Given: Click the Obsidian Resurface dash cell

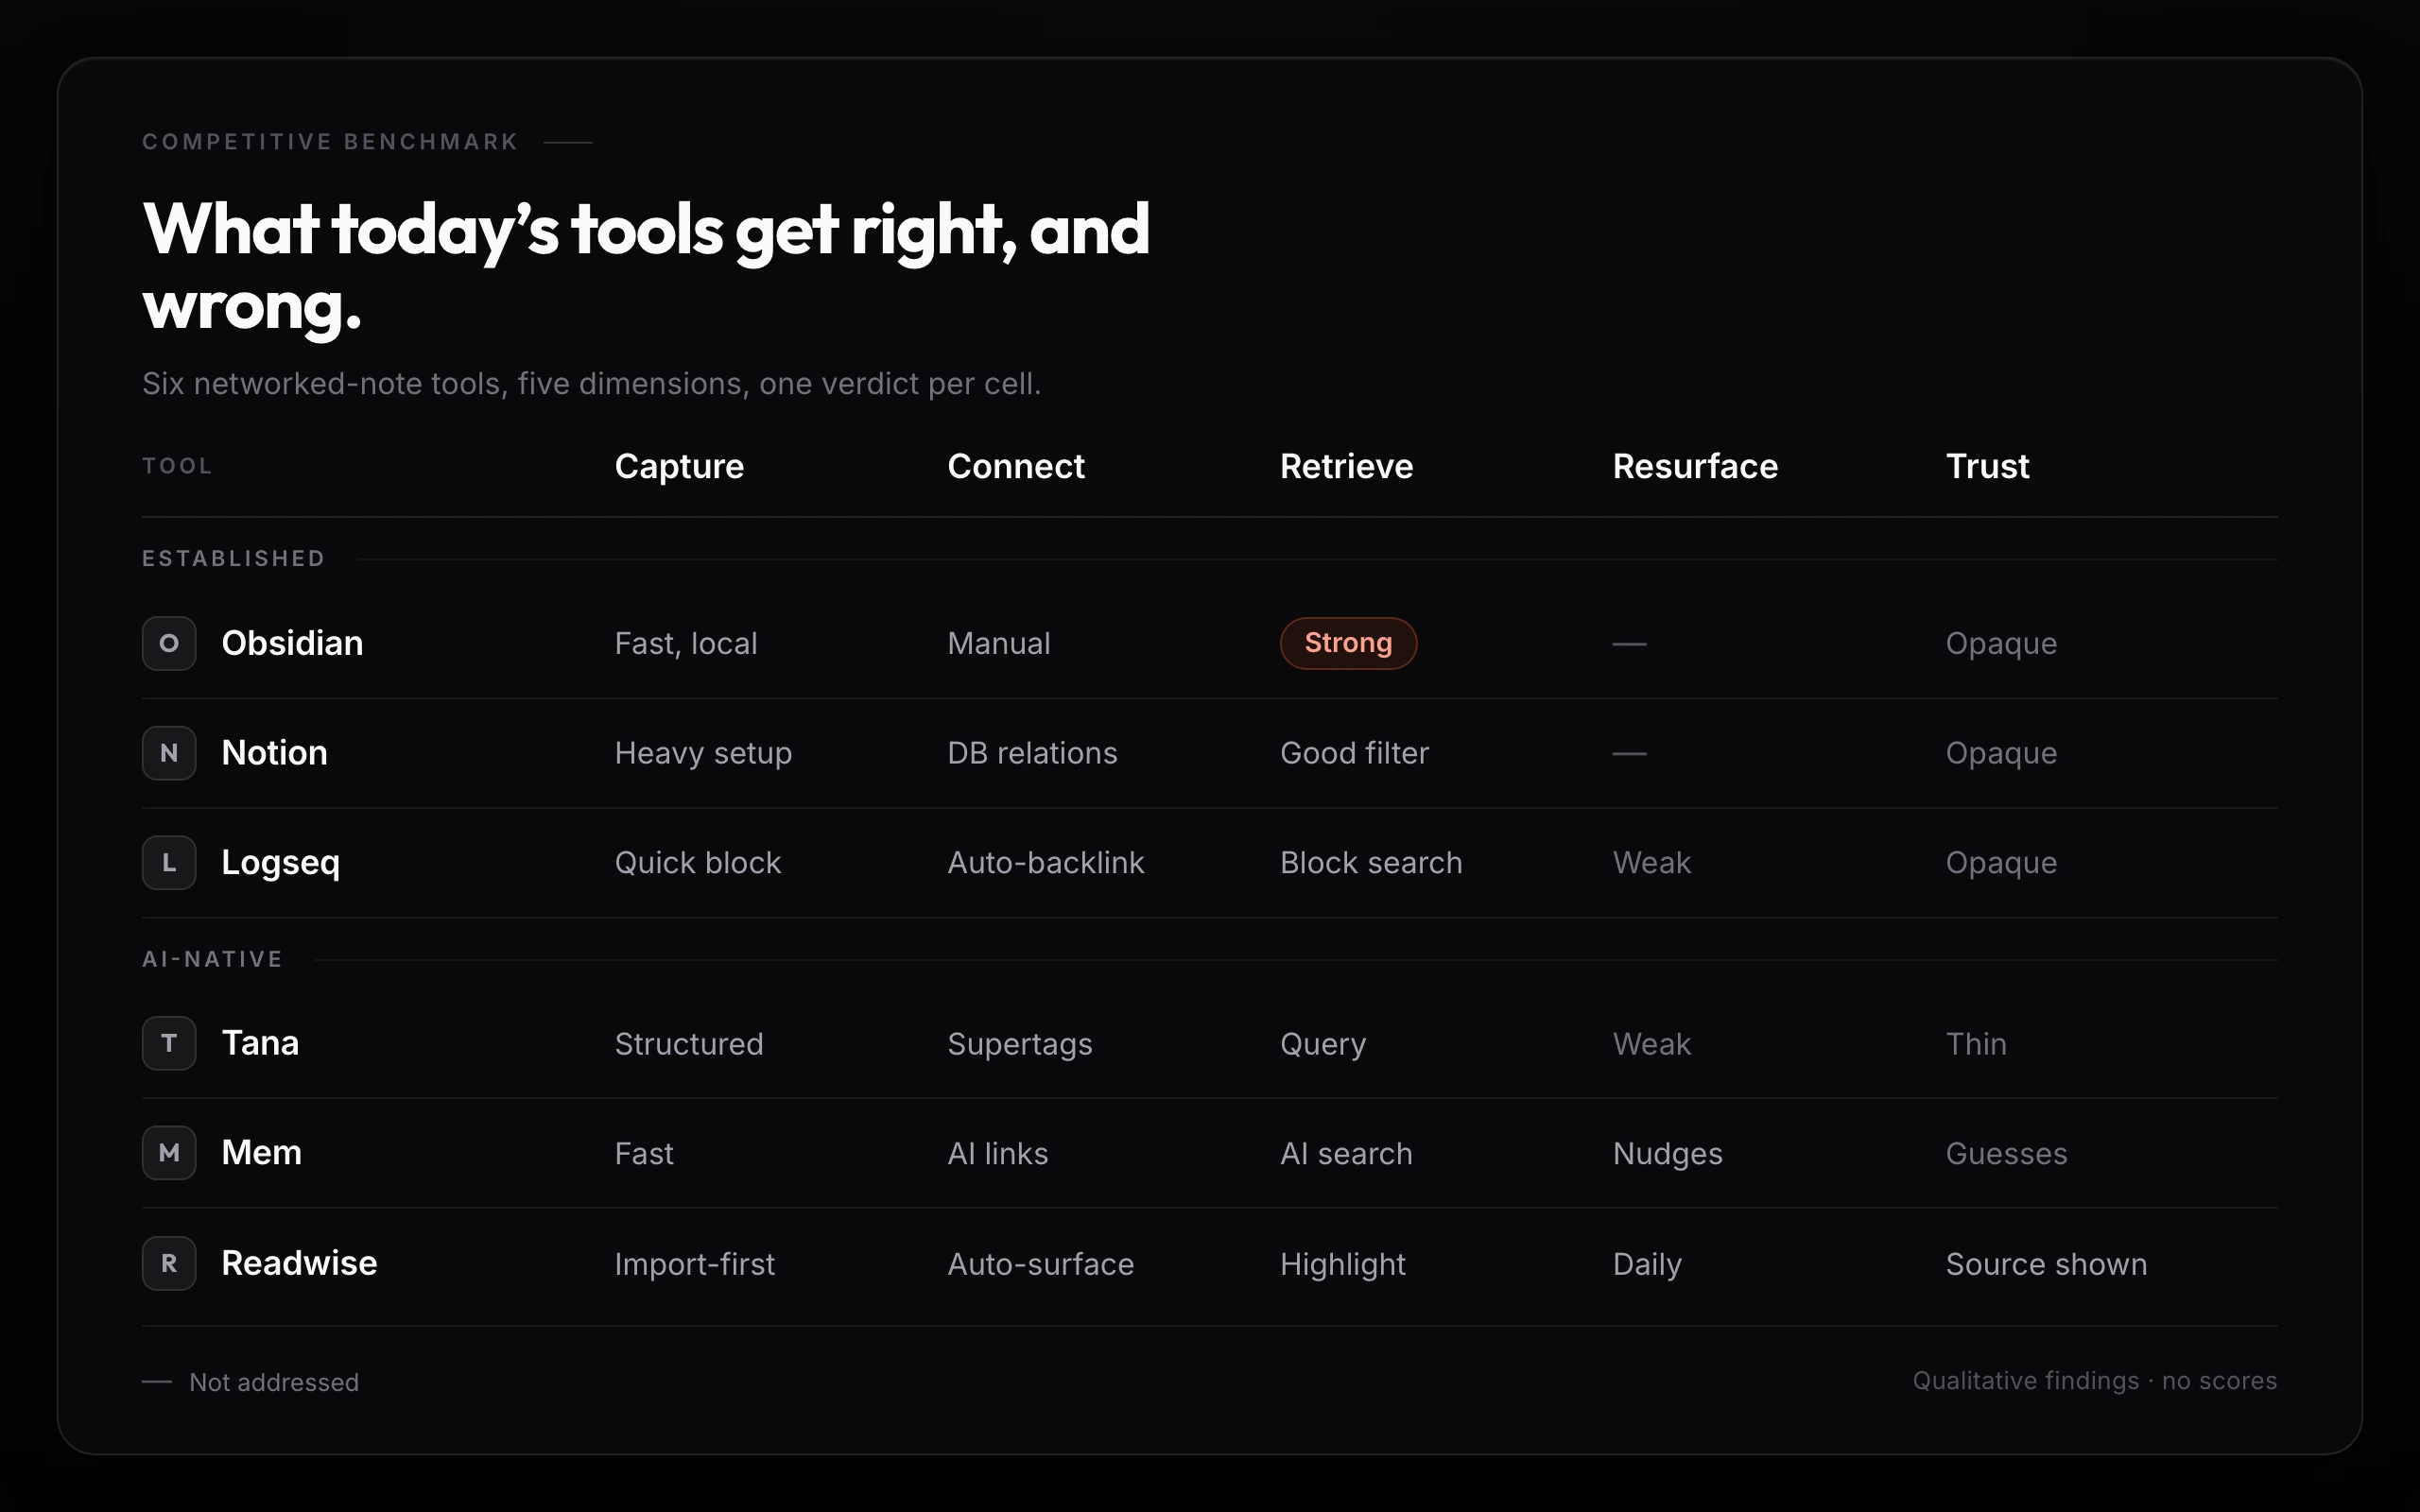Looking at the screenshot, I should 1629,644.
